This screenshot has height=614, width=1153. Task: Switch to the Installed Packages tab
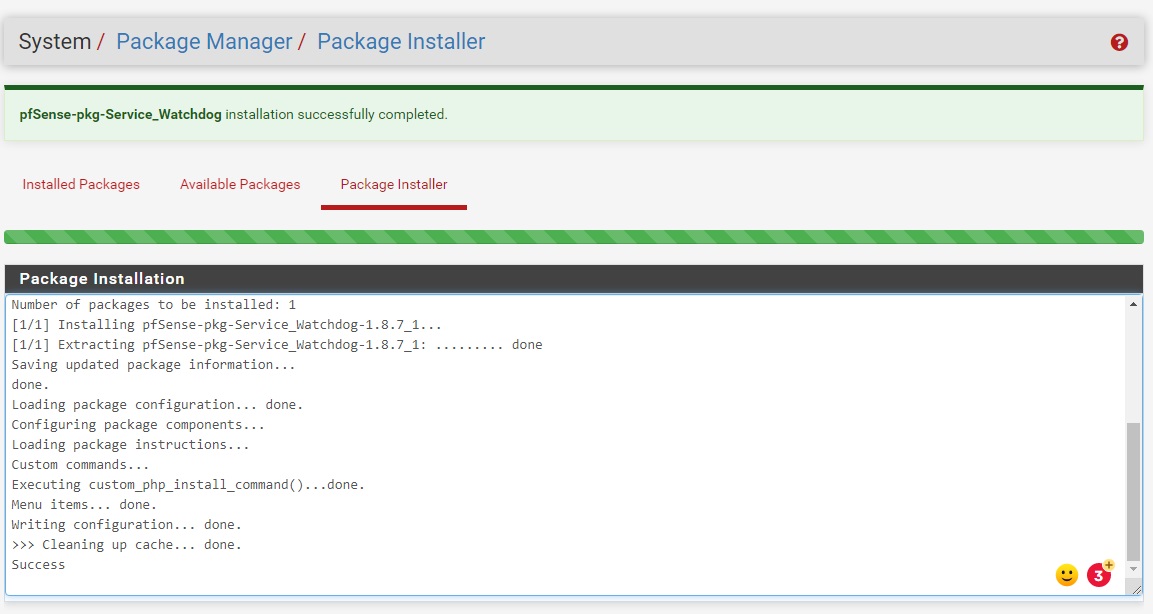click(81, 185)
